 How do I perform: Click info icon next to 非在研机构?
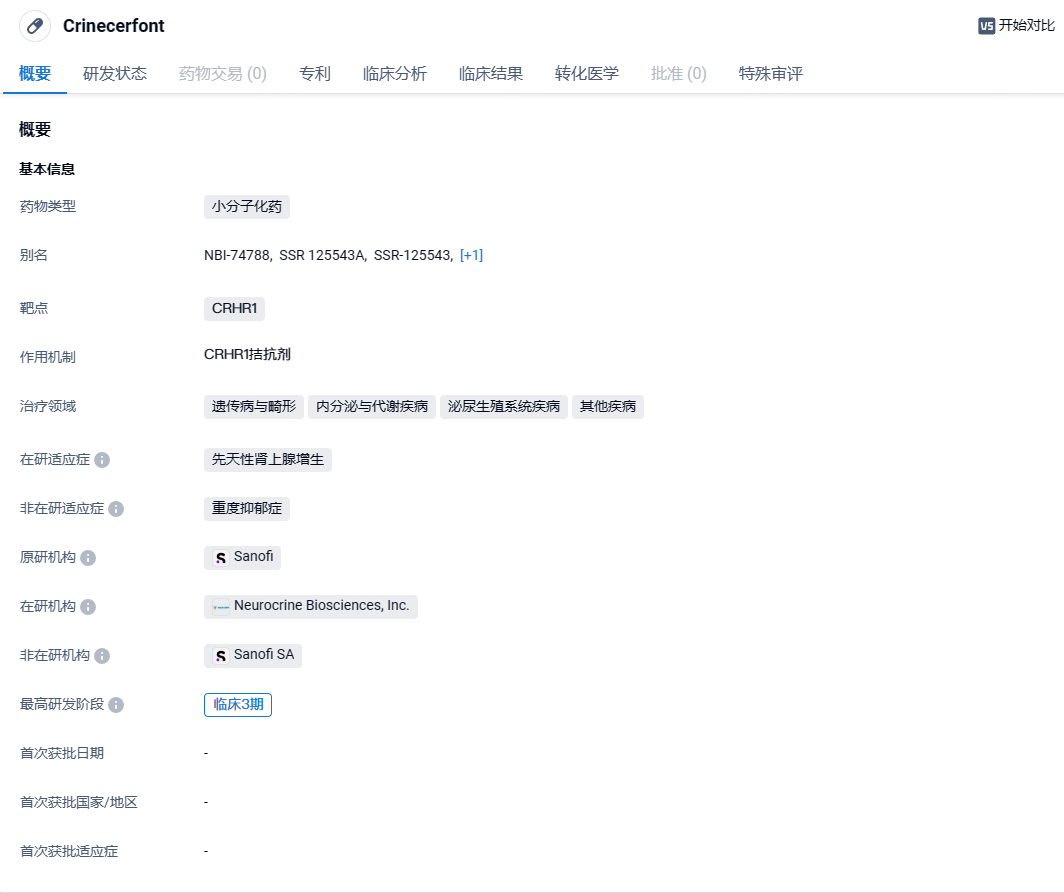coord(102,656)
